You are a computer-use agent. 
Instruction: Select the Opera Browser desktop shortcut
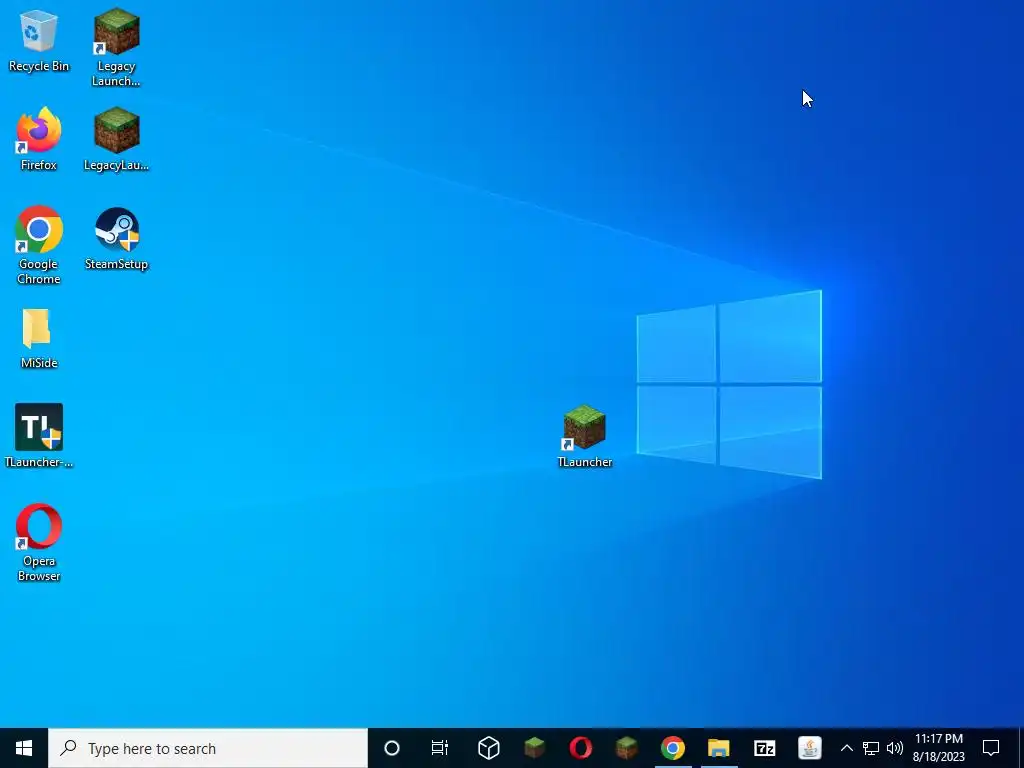[39, 542]
